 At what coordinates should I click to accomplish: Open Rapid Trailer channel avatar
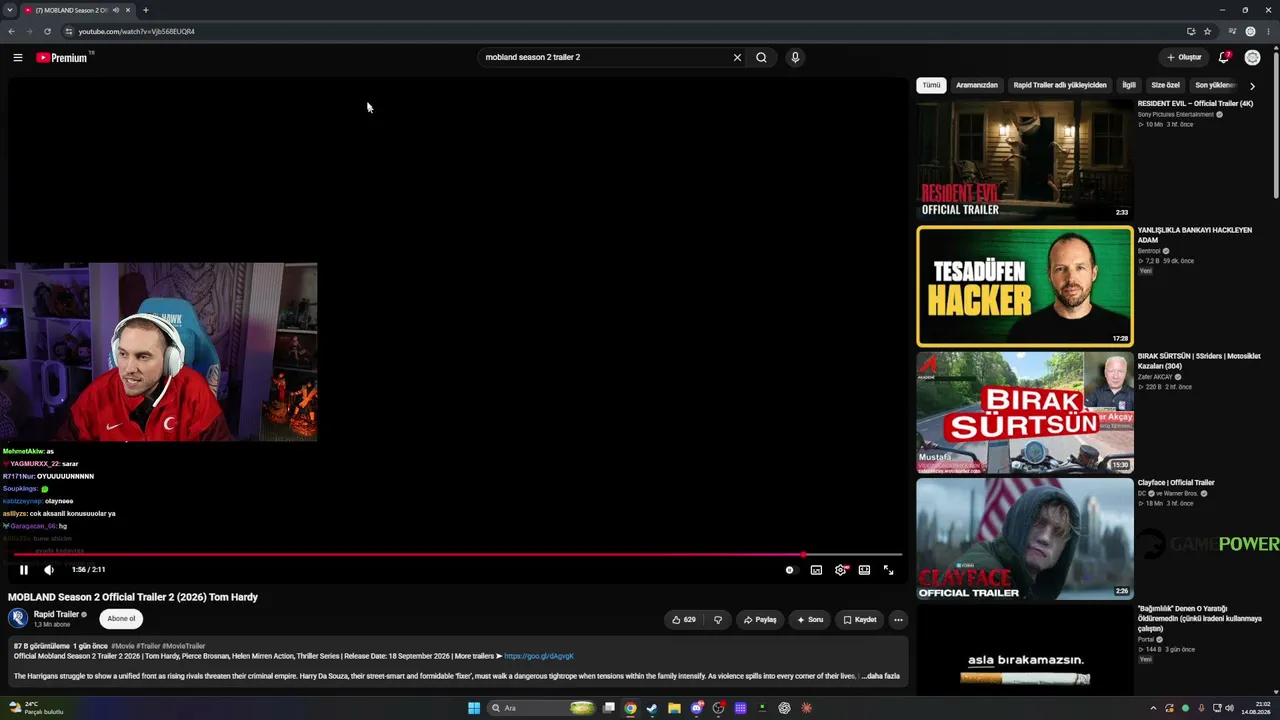click(x=18, y=618)
